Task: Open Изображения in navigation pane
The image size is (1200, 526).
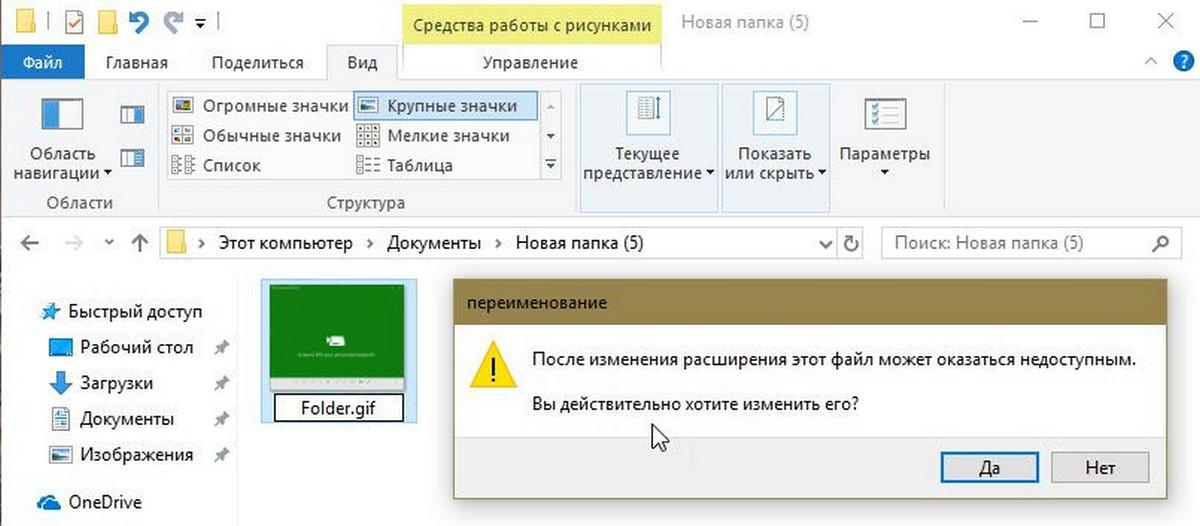Action: point(121,455)
